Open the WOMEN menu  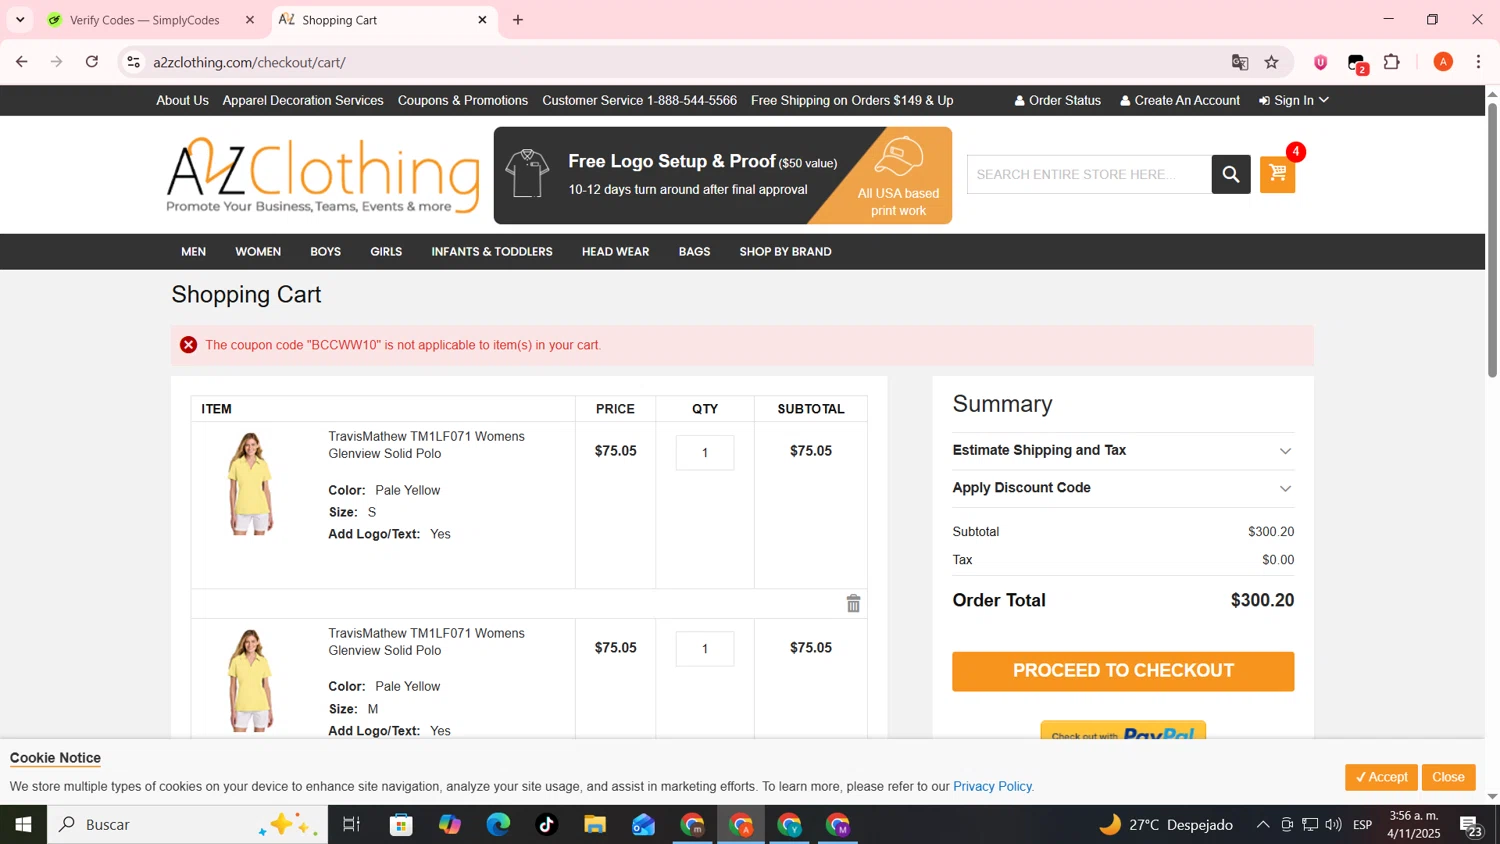pos(258,252)
